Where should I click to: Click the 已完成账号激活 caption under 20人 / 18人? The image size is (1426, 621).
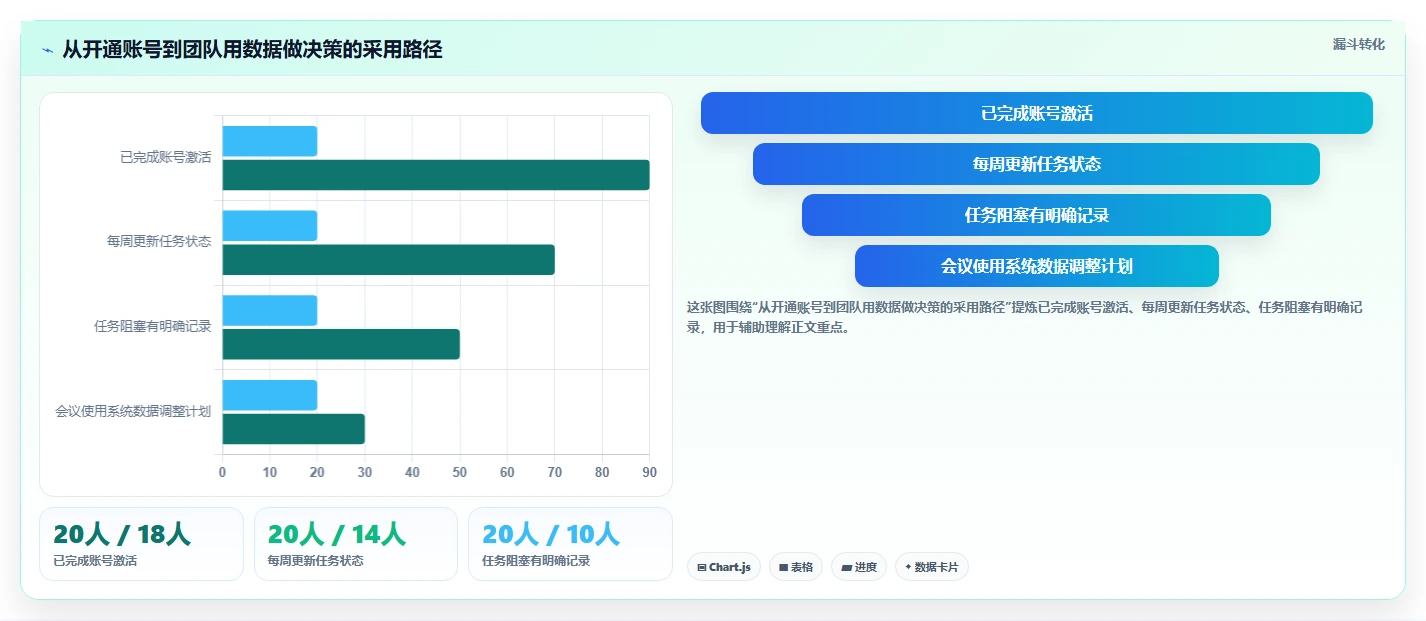click(95, 561)
